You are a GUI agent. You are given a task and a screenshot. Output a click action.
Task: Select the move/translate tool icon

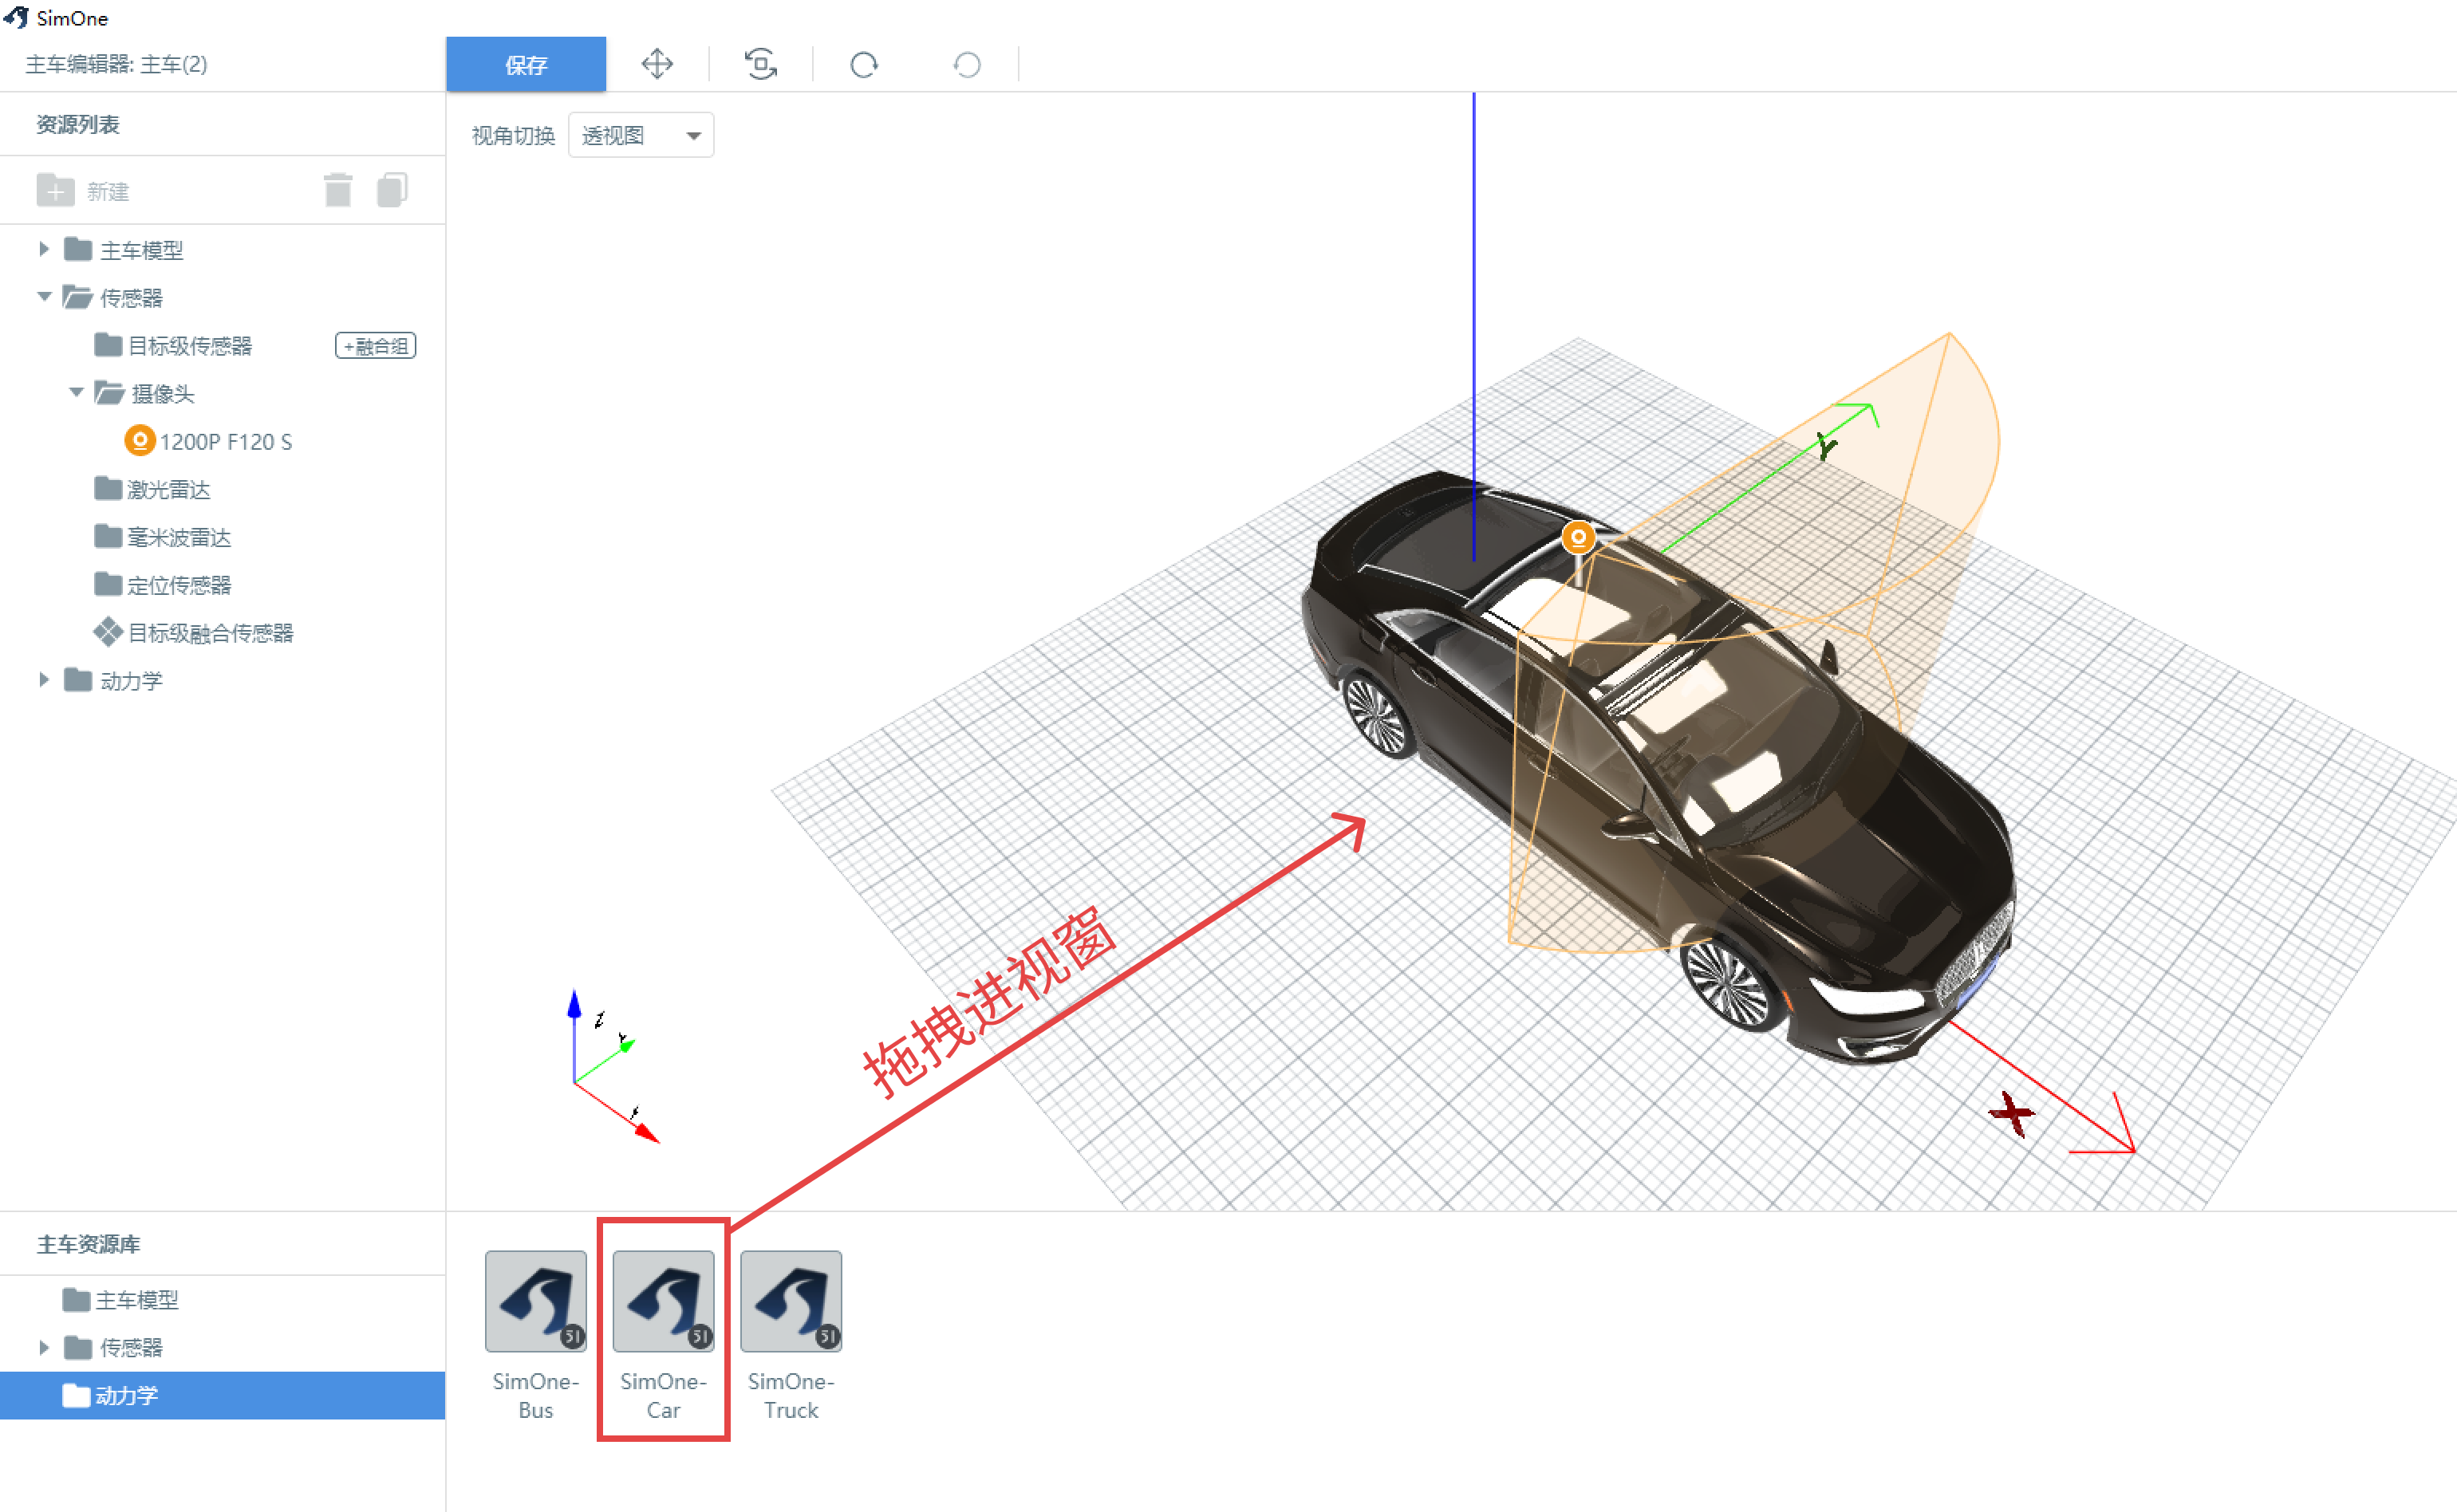click(x=657, y=65)
